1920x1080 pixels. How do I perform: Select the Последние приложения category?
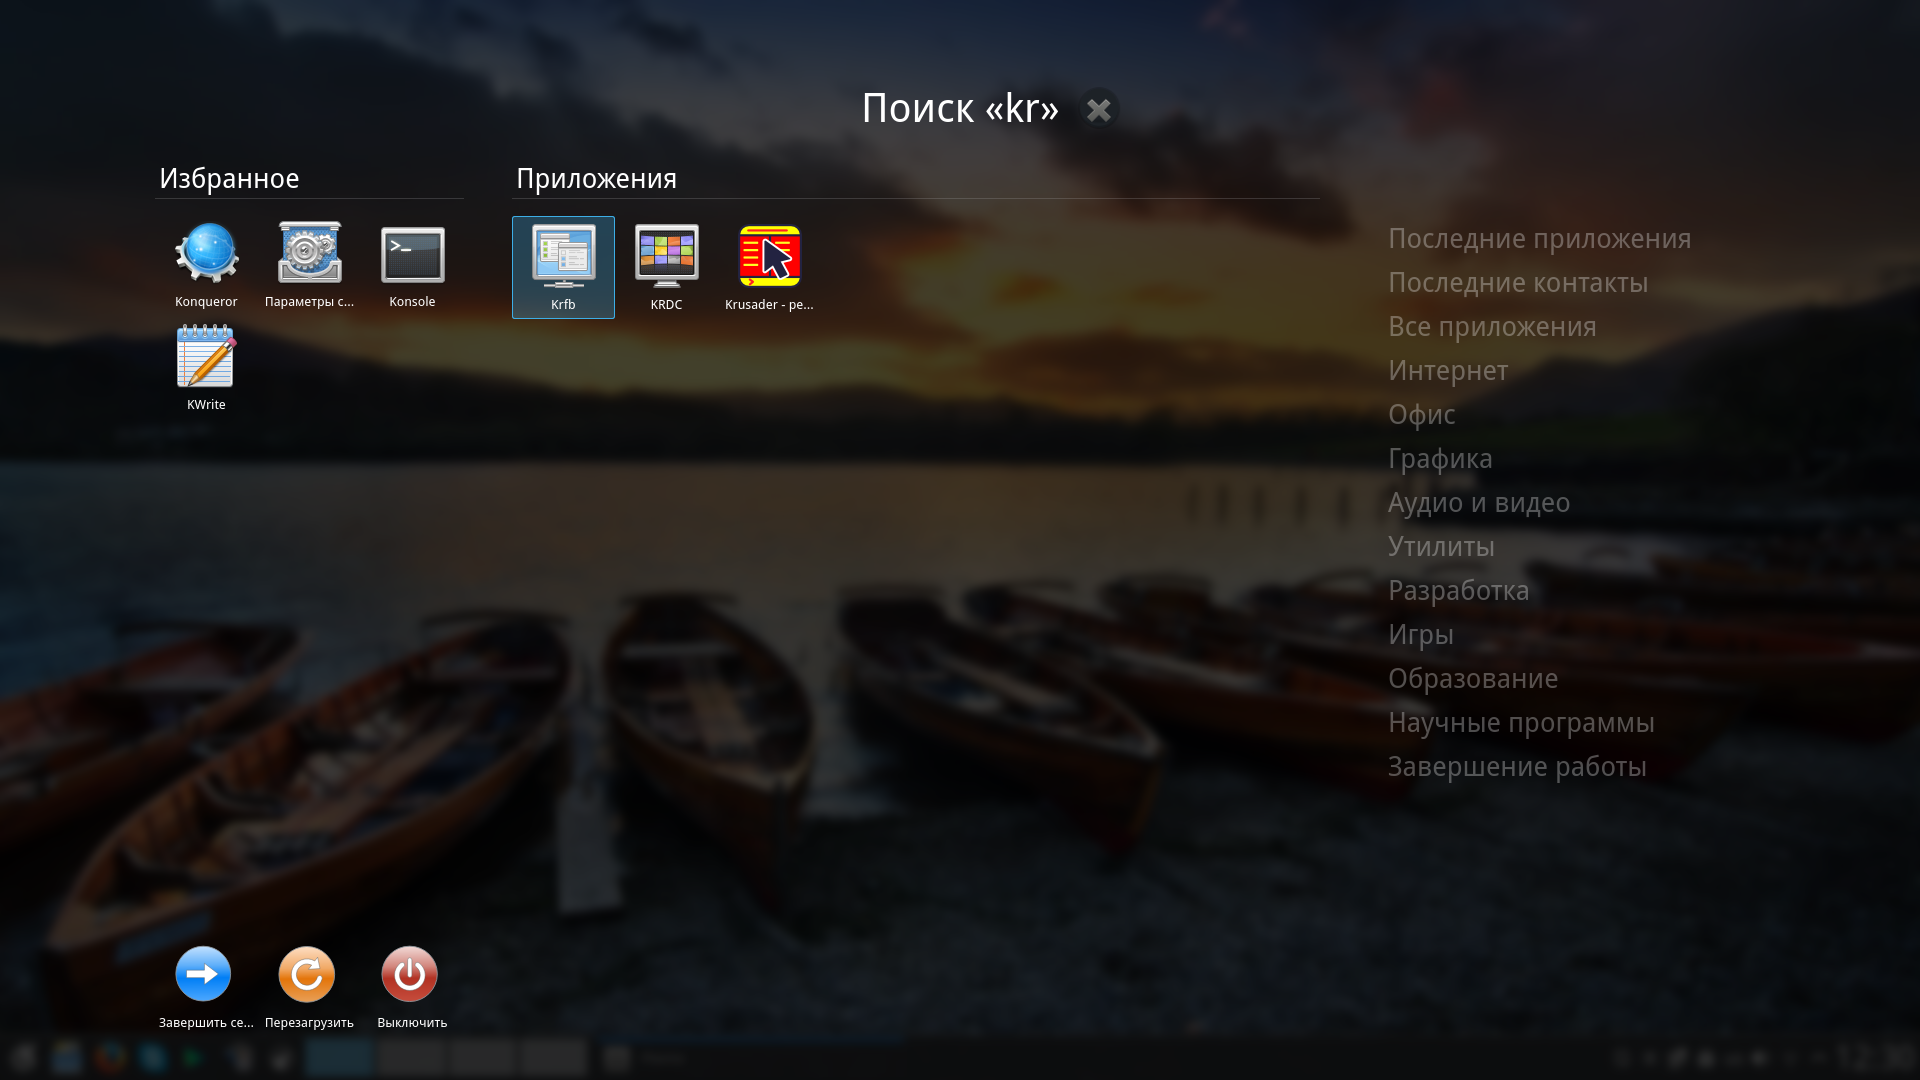pyautogui.click(x=1539, y=239)
